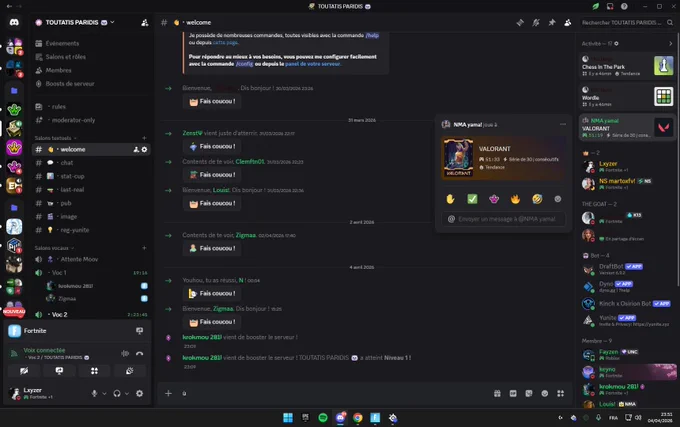This screenshot has width=680, height=427.
Task: Open inbox icon in title bar
Action: pyautogui.click(x=610, y=6)
